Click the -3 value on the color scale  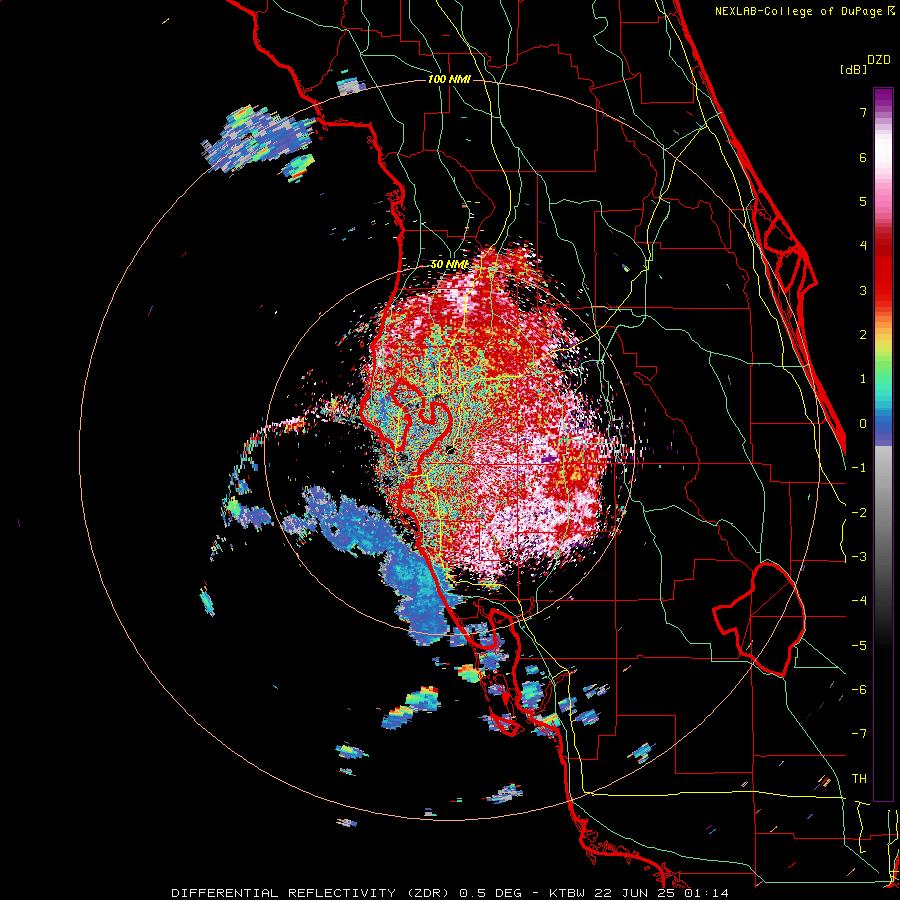pyautogui.click(x=859, y=556)
